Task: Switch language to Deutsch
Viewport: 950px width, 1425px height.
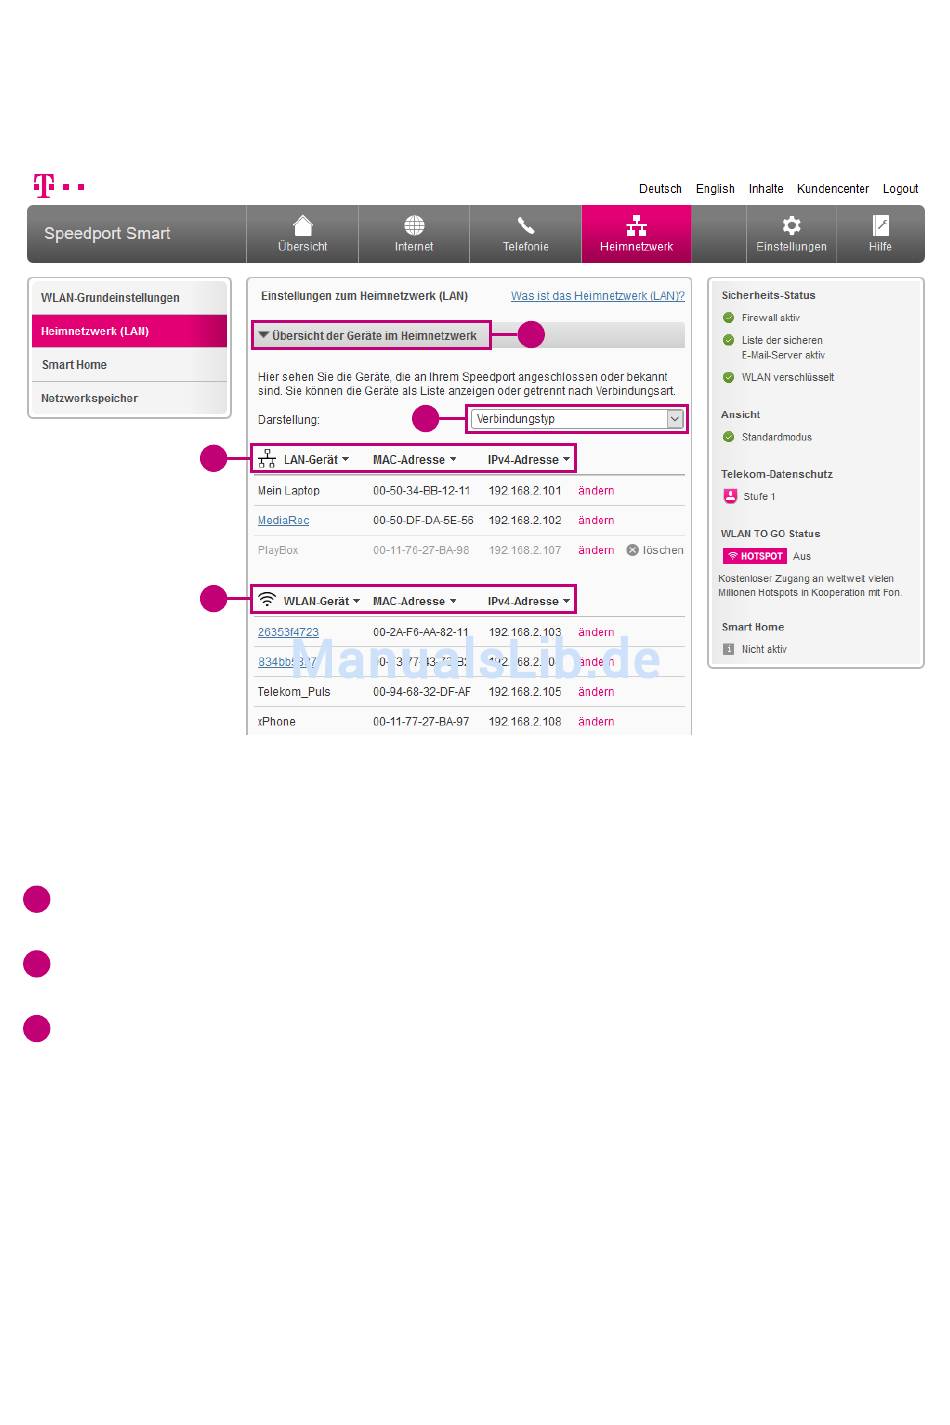Action: pos(660,189)
